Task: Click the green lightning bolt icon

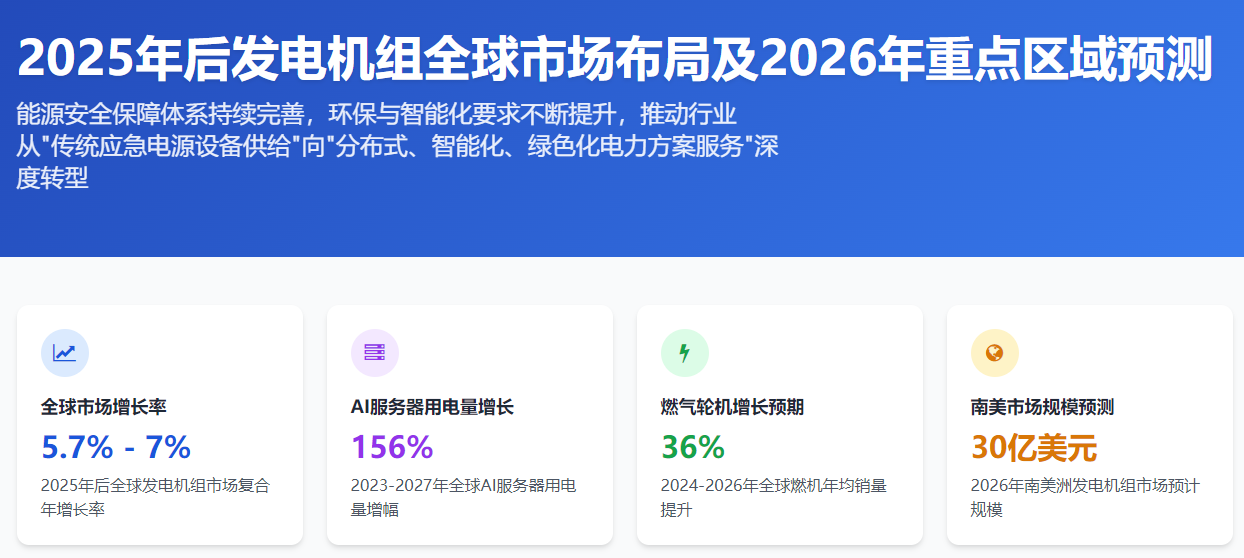Action: click(685, 353)
